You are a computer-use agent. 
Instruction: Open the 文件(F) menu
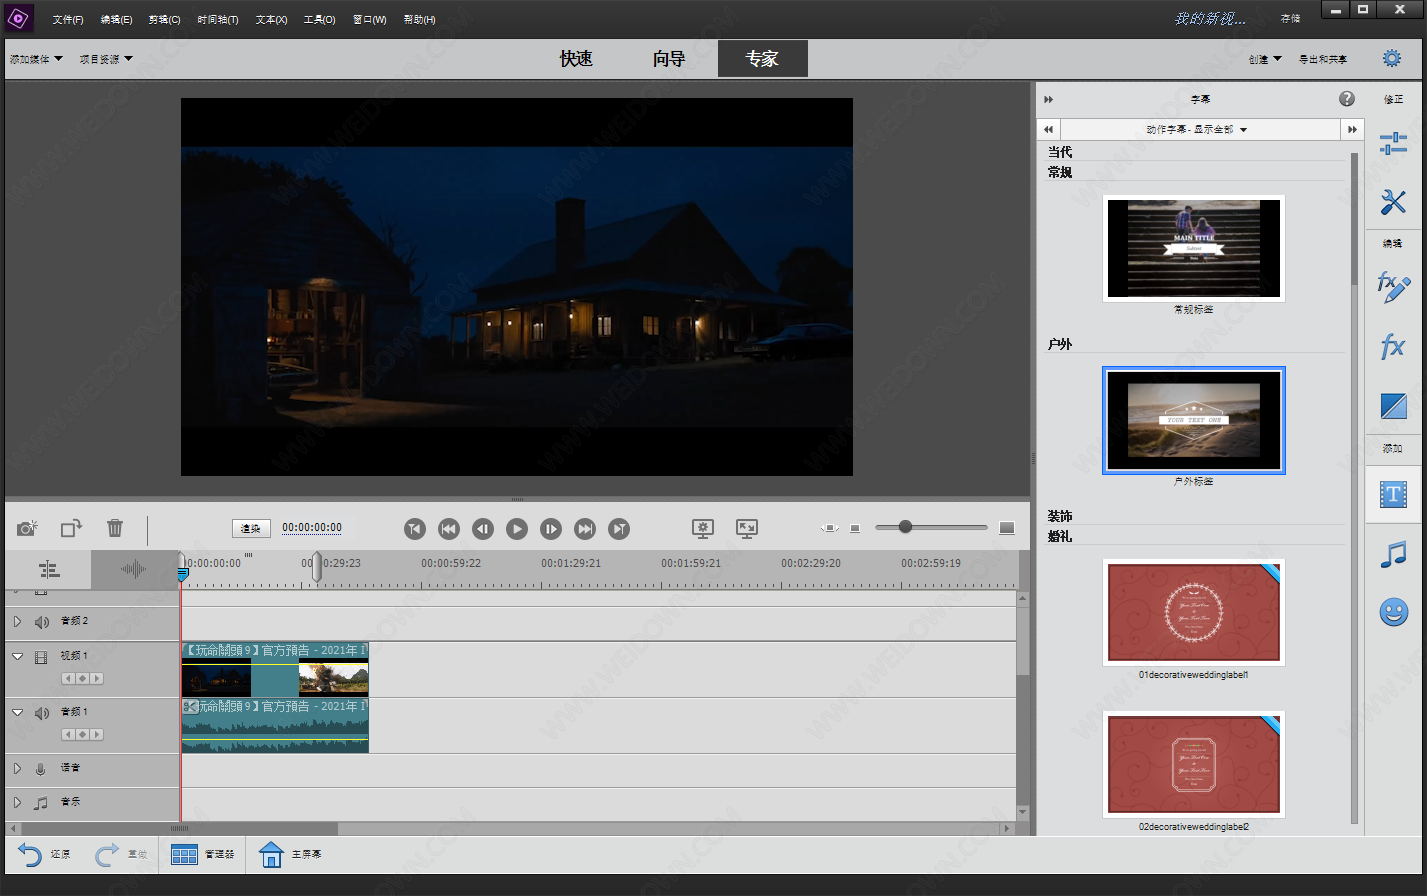68,20
